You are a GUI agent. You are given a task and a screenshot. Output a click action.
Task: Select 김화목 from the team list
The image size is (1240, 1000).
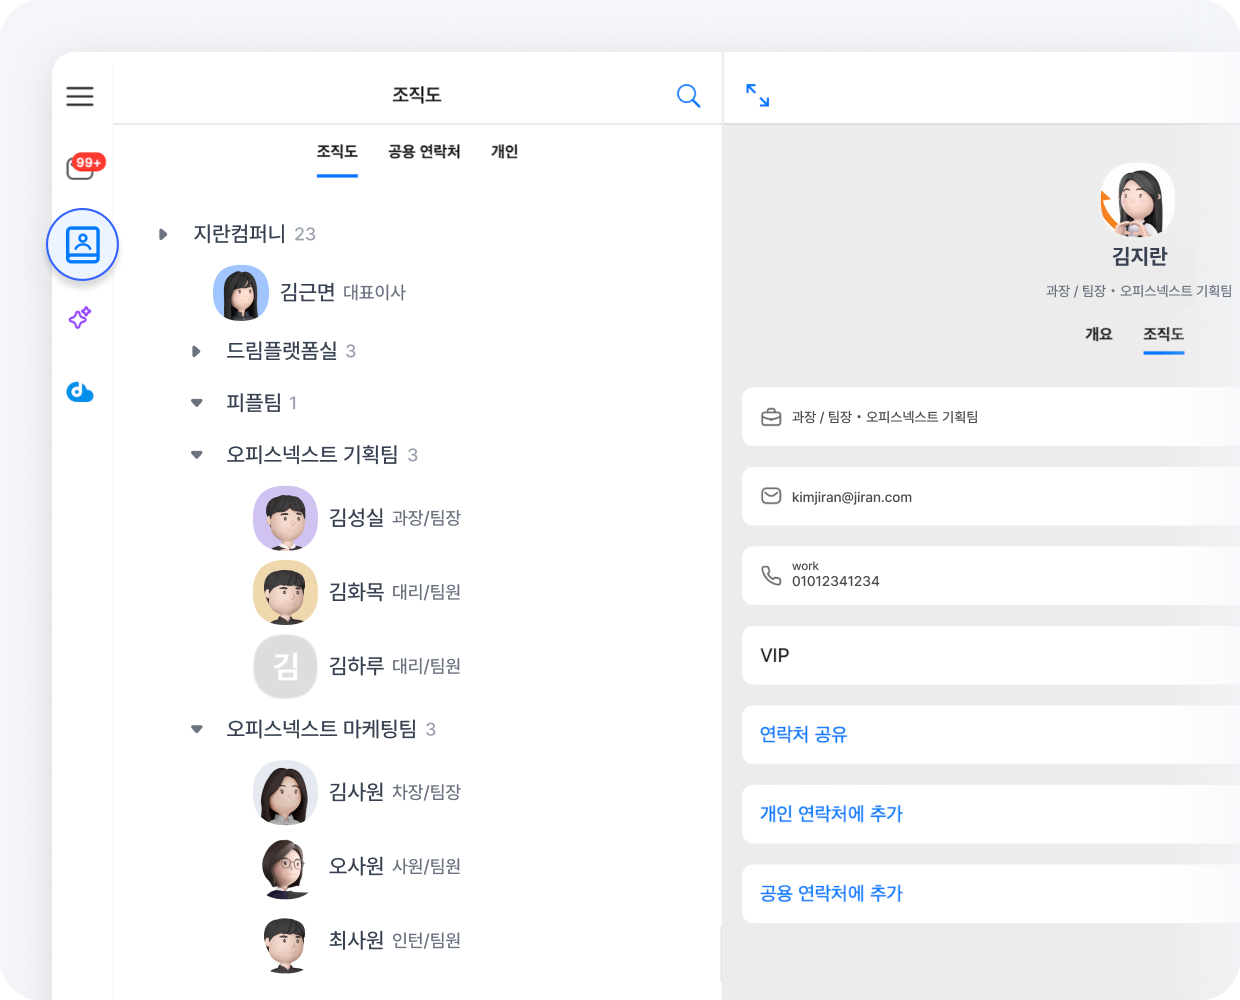(356, 592)
